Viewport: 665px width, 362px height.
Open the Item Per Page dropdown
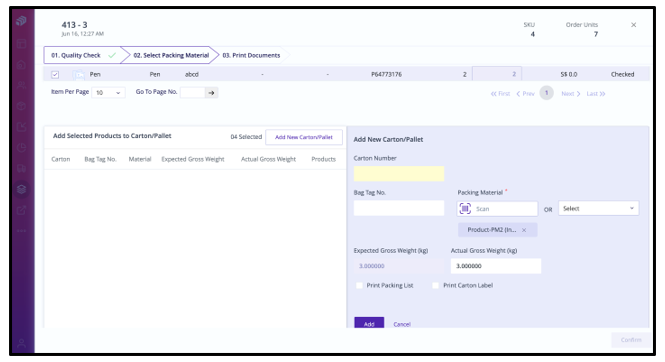click(108, 92)
